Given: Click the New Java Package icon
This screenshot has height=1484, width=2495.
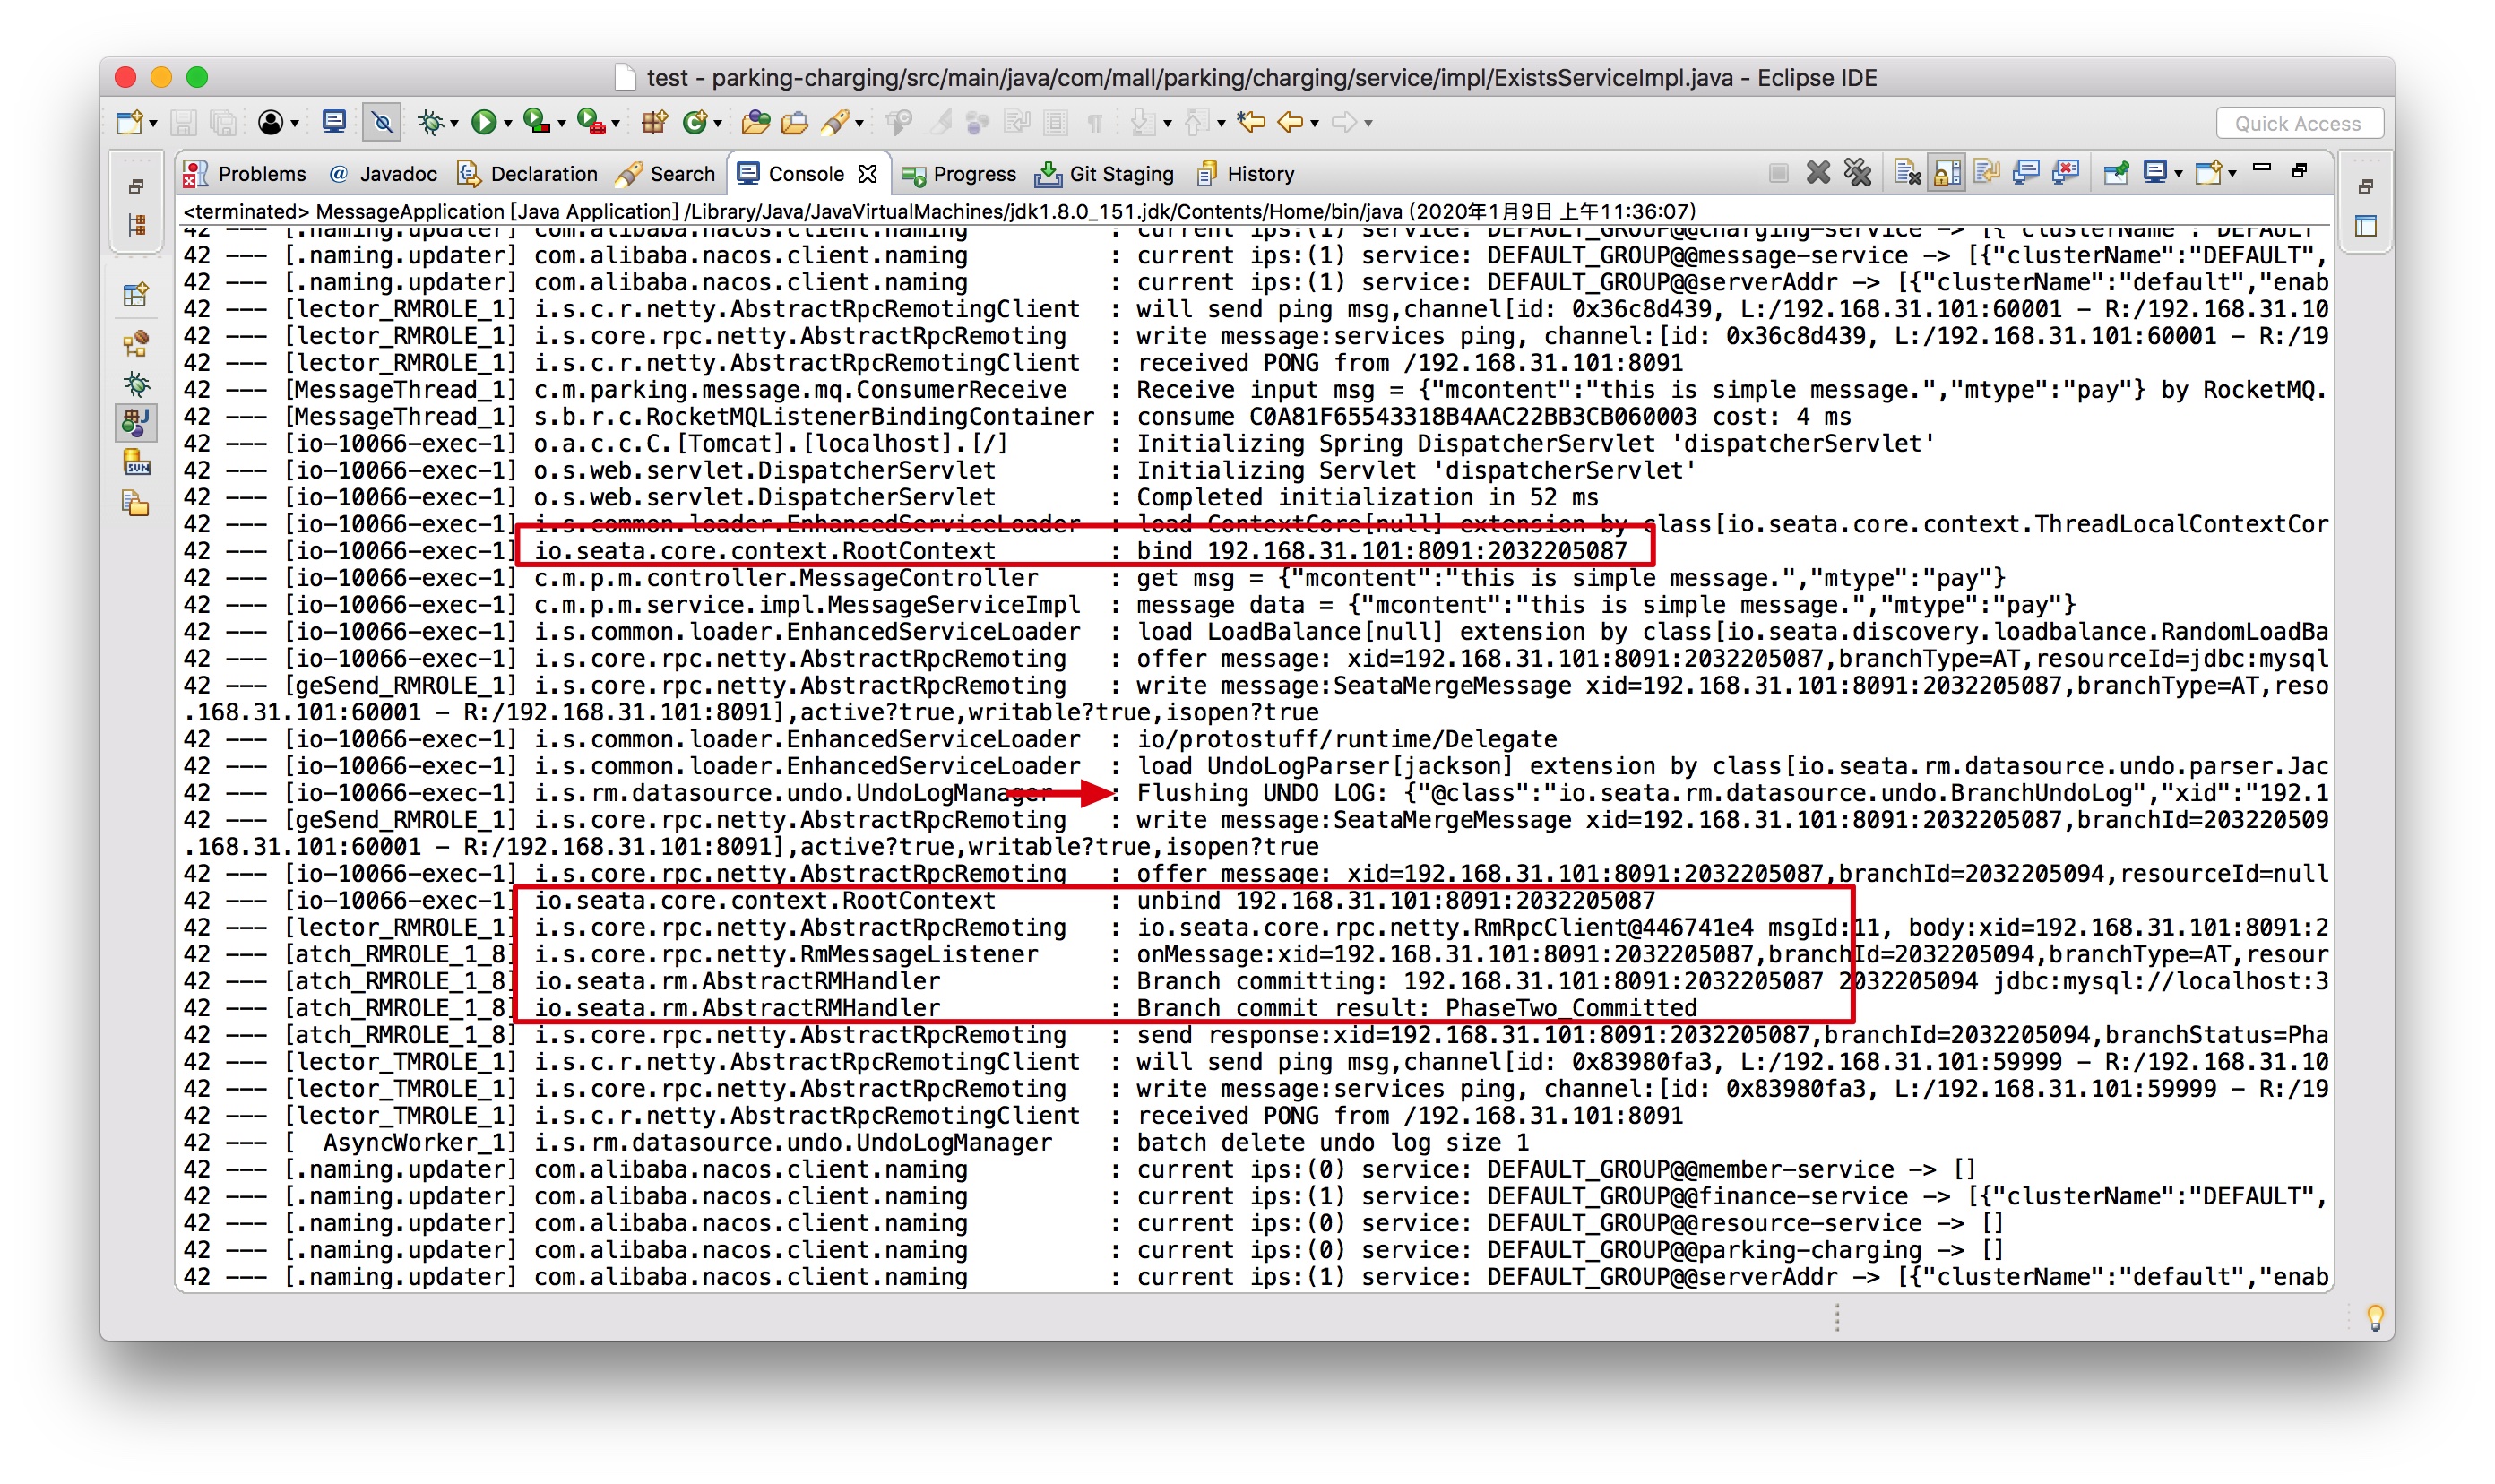Looking at the screenshot, I should coord(654,123).
